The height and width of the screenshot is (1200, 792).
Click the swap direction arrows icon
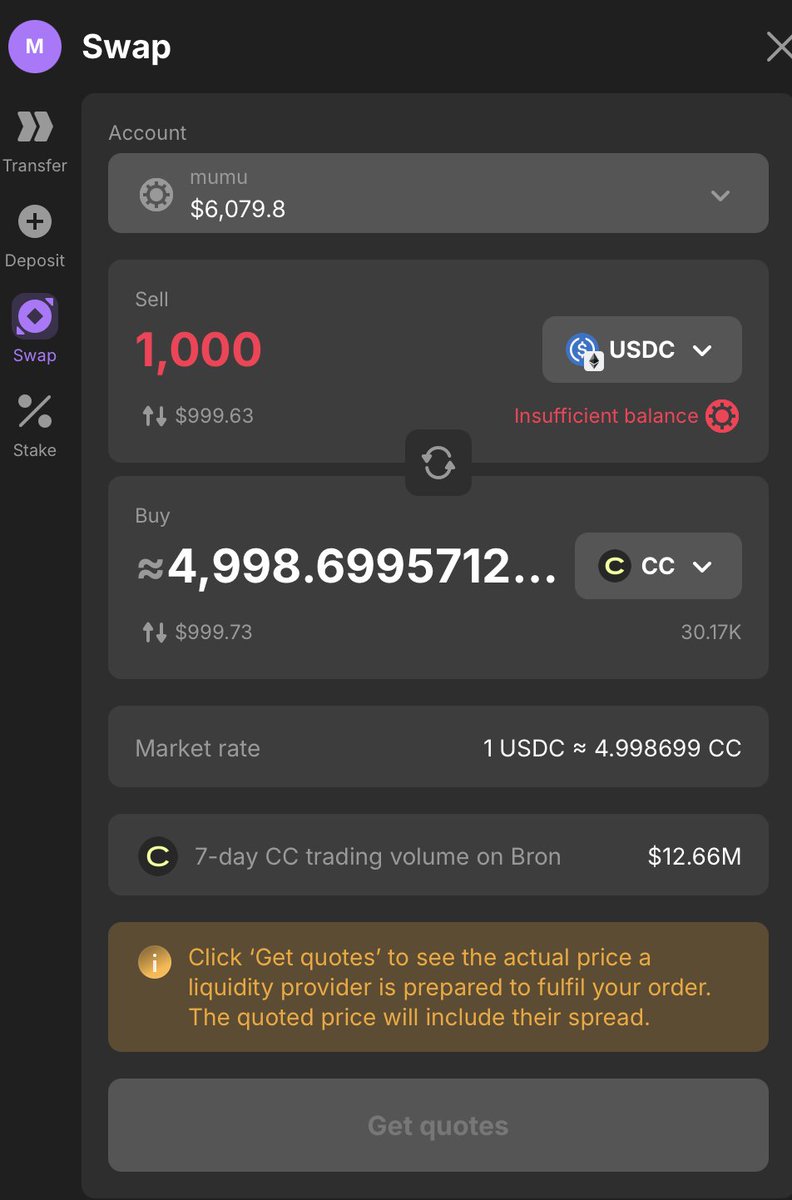click(438, 462)
